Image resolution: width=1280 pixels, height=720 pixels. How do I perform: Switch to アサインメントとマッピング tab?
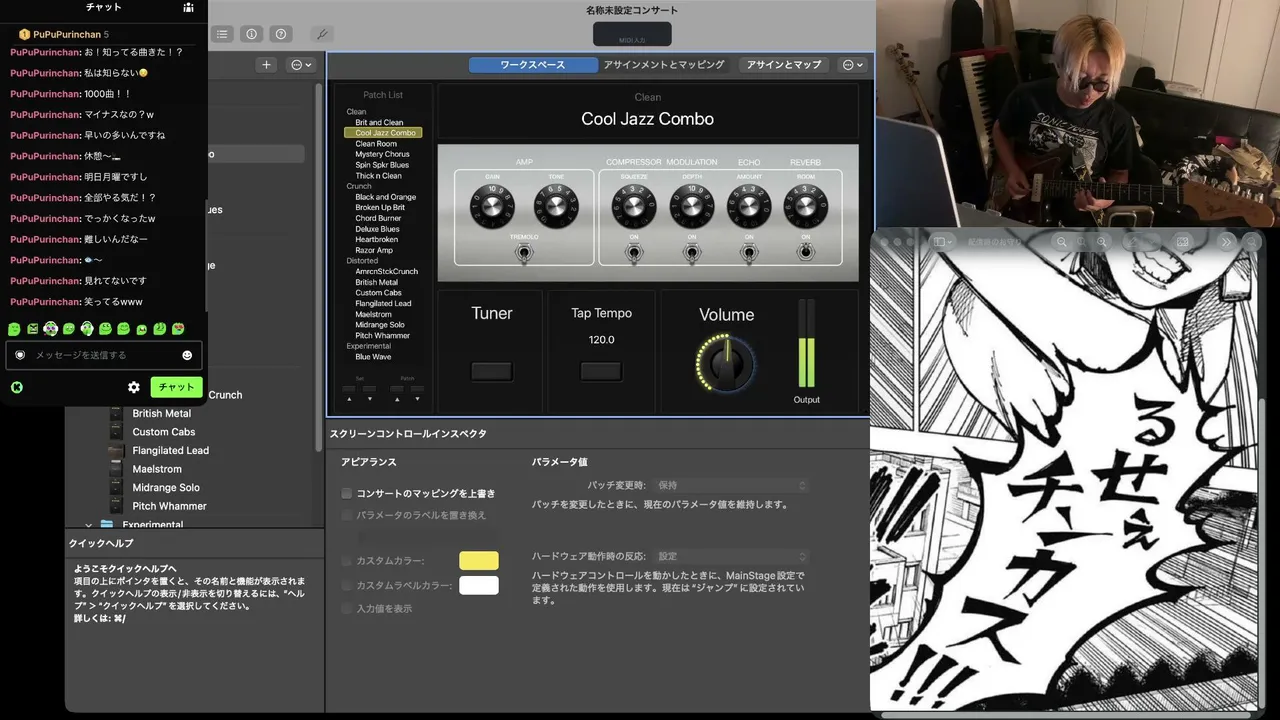tap(664, 64)
